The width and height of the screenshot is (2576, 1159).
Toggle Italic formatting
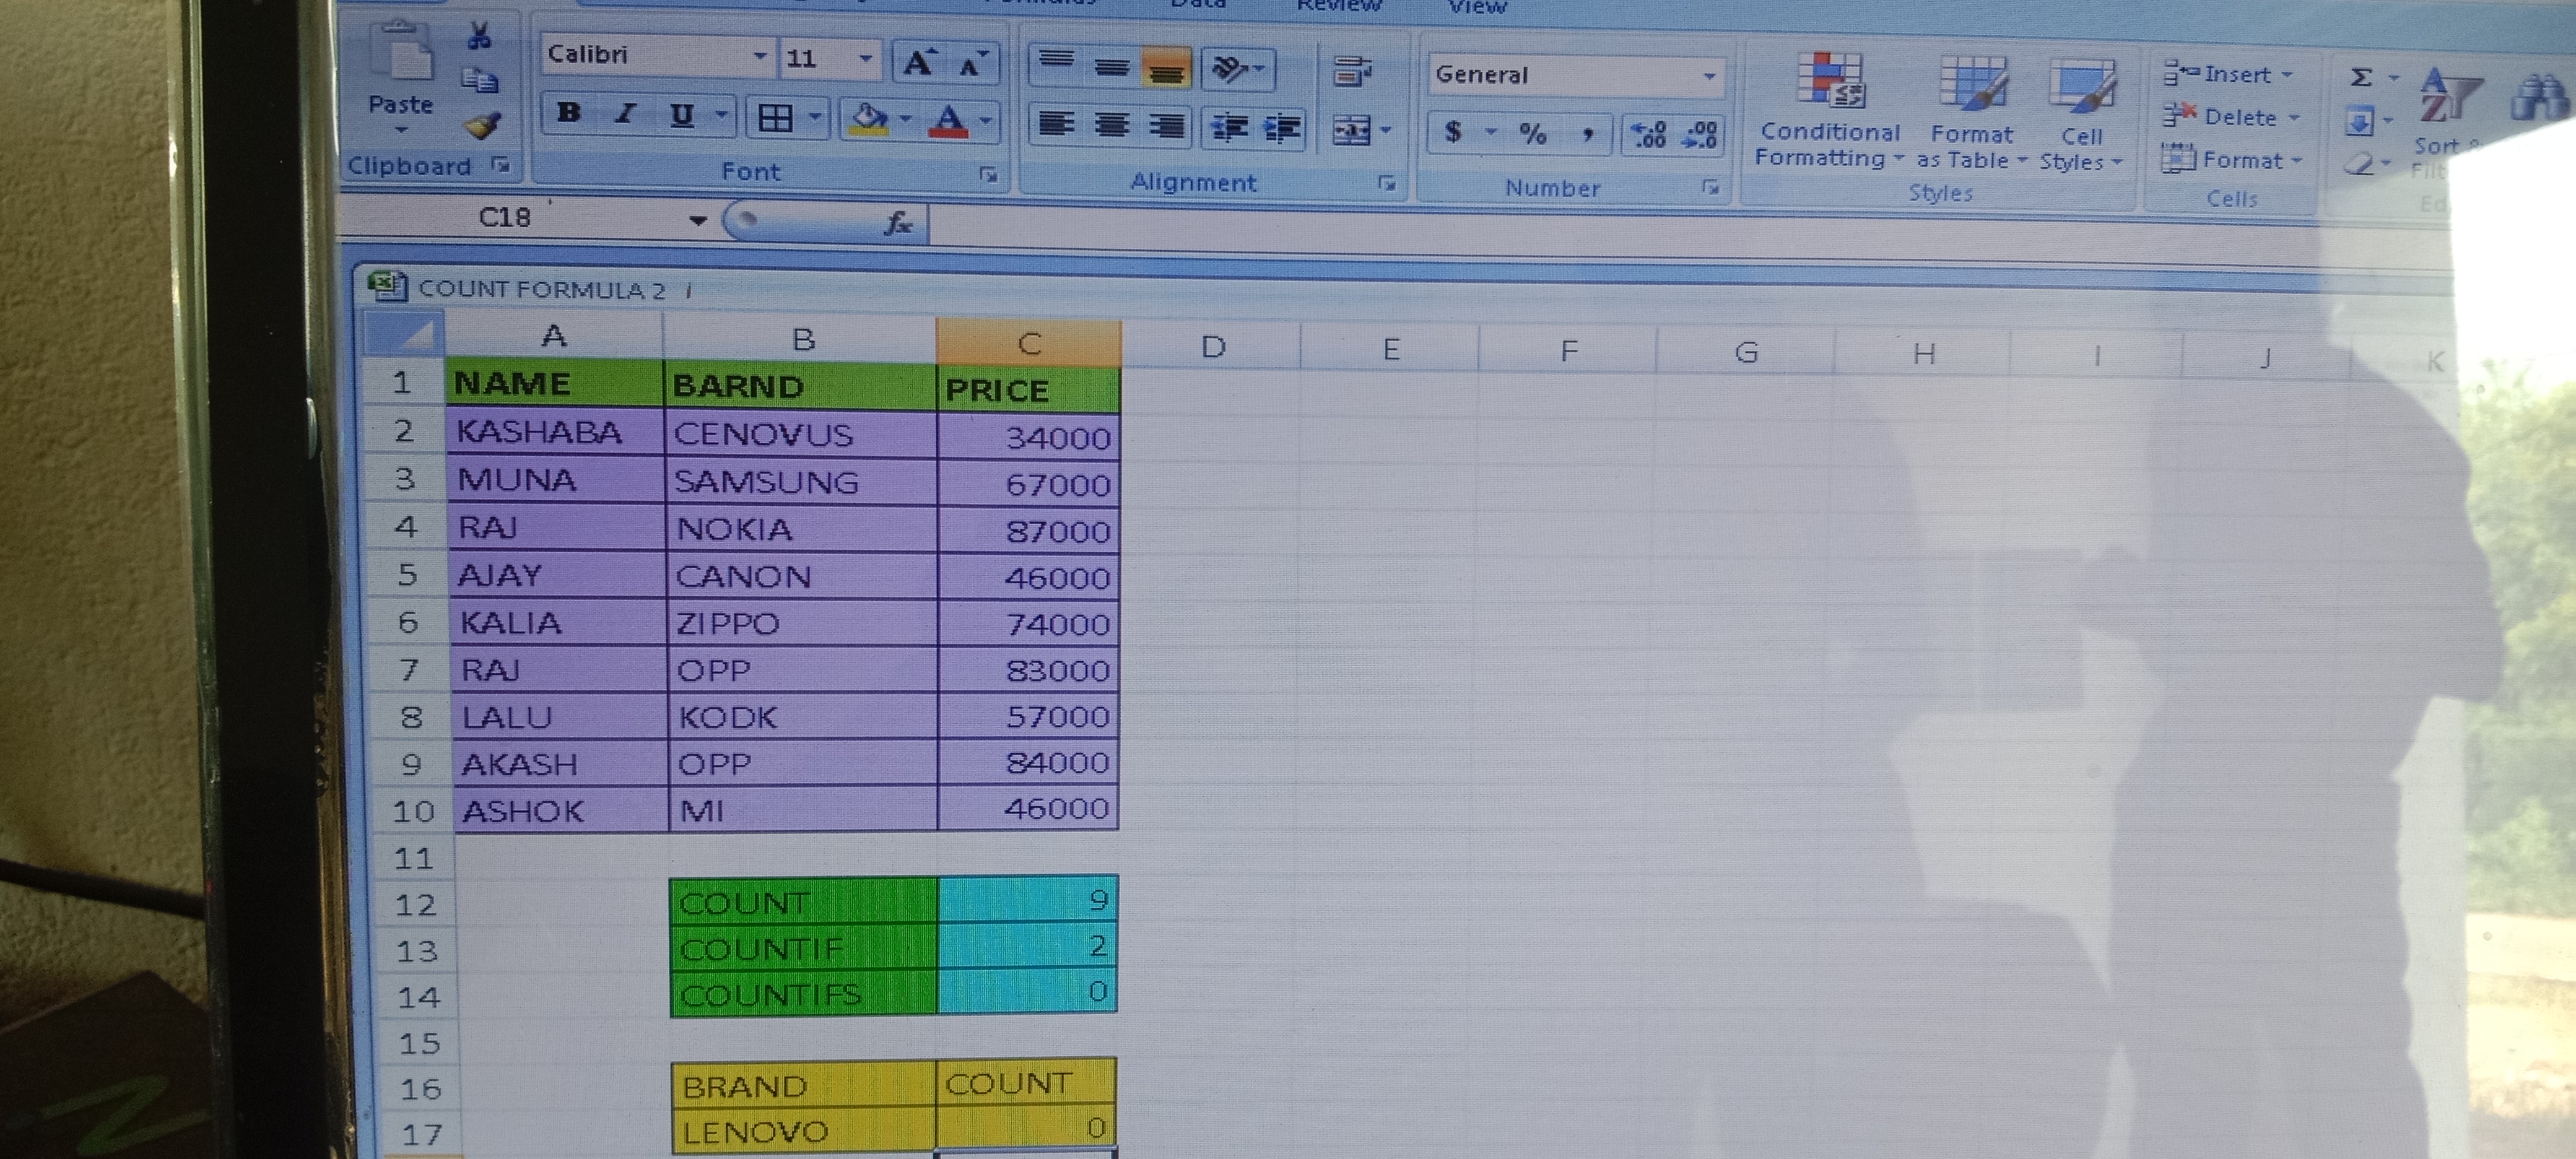pyautogui.click(x=626, y=114)
